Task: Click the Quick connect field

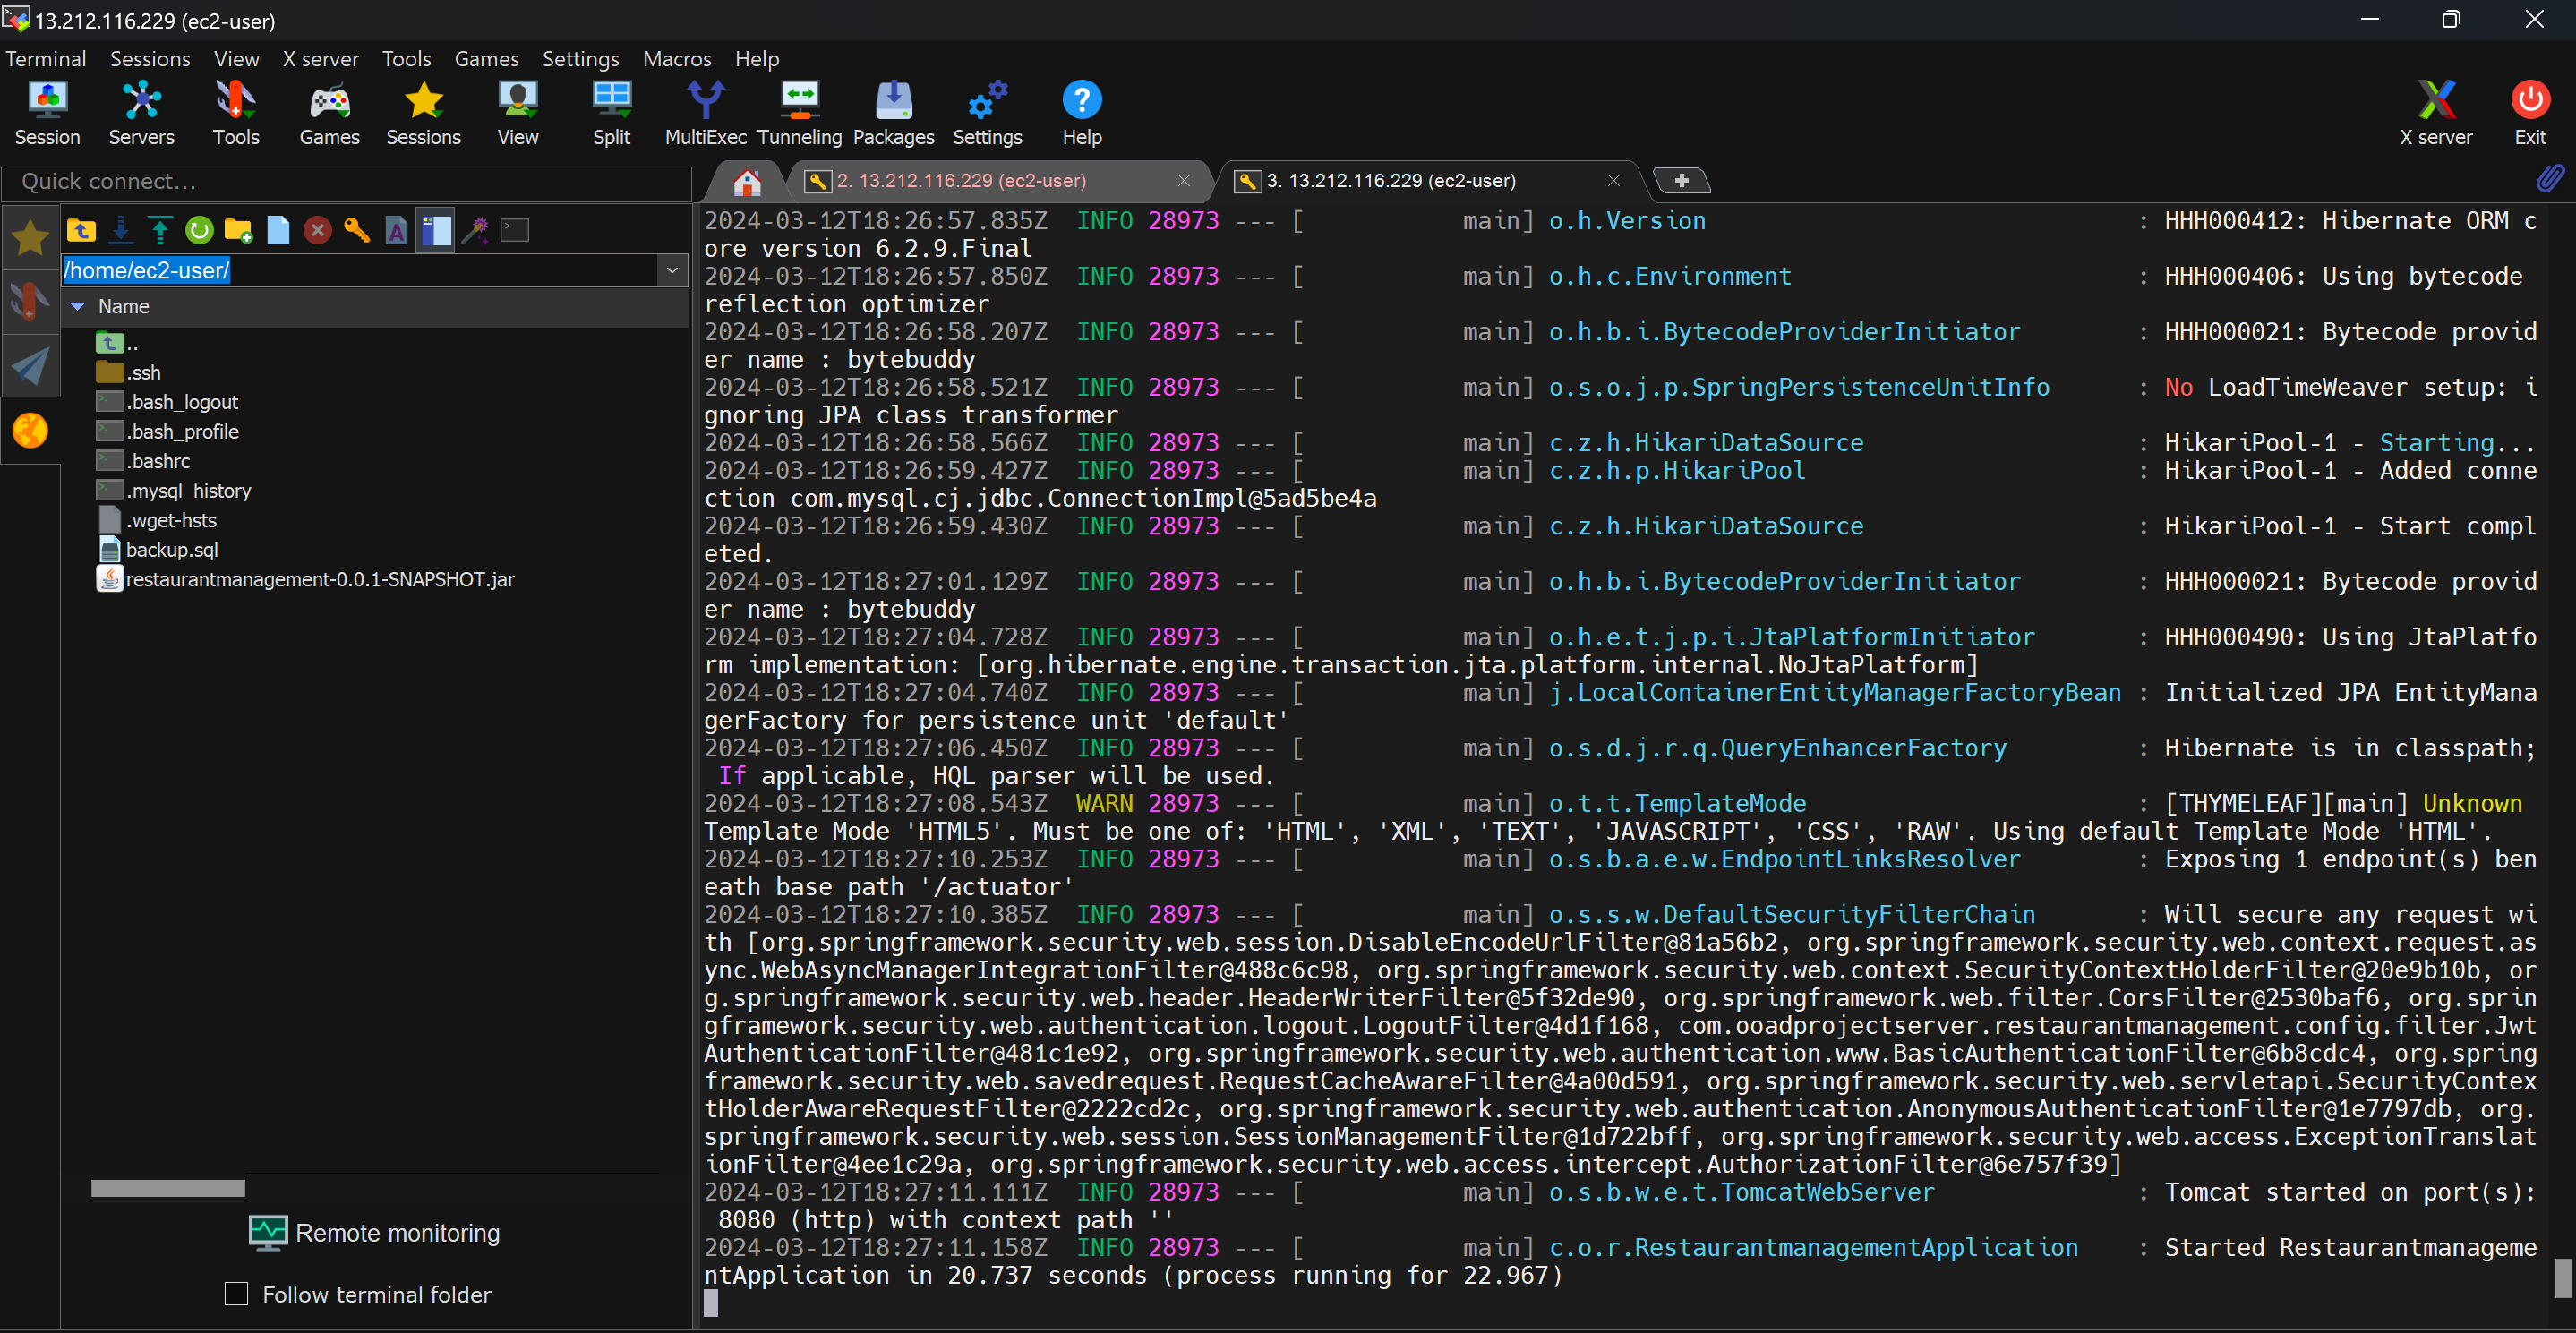Action: point(346,182)
